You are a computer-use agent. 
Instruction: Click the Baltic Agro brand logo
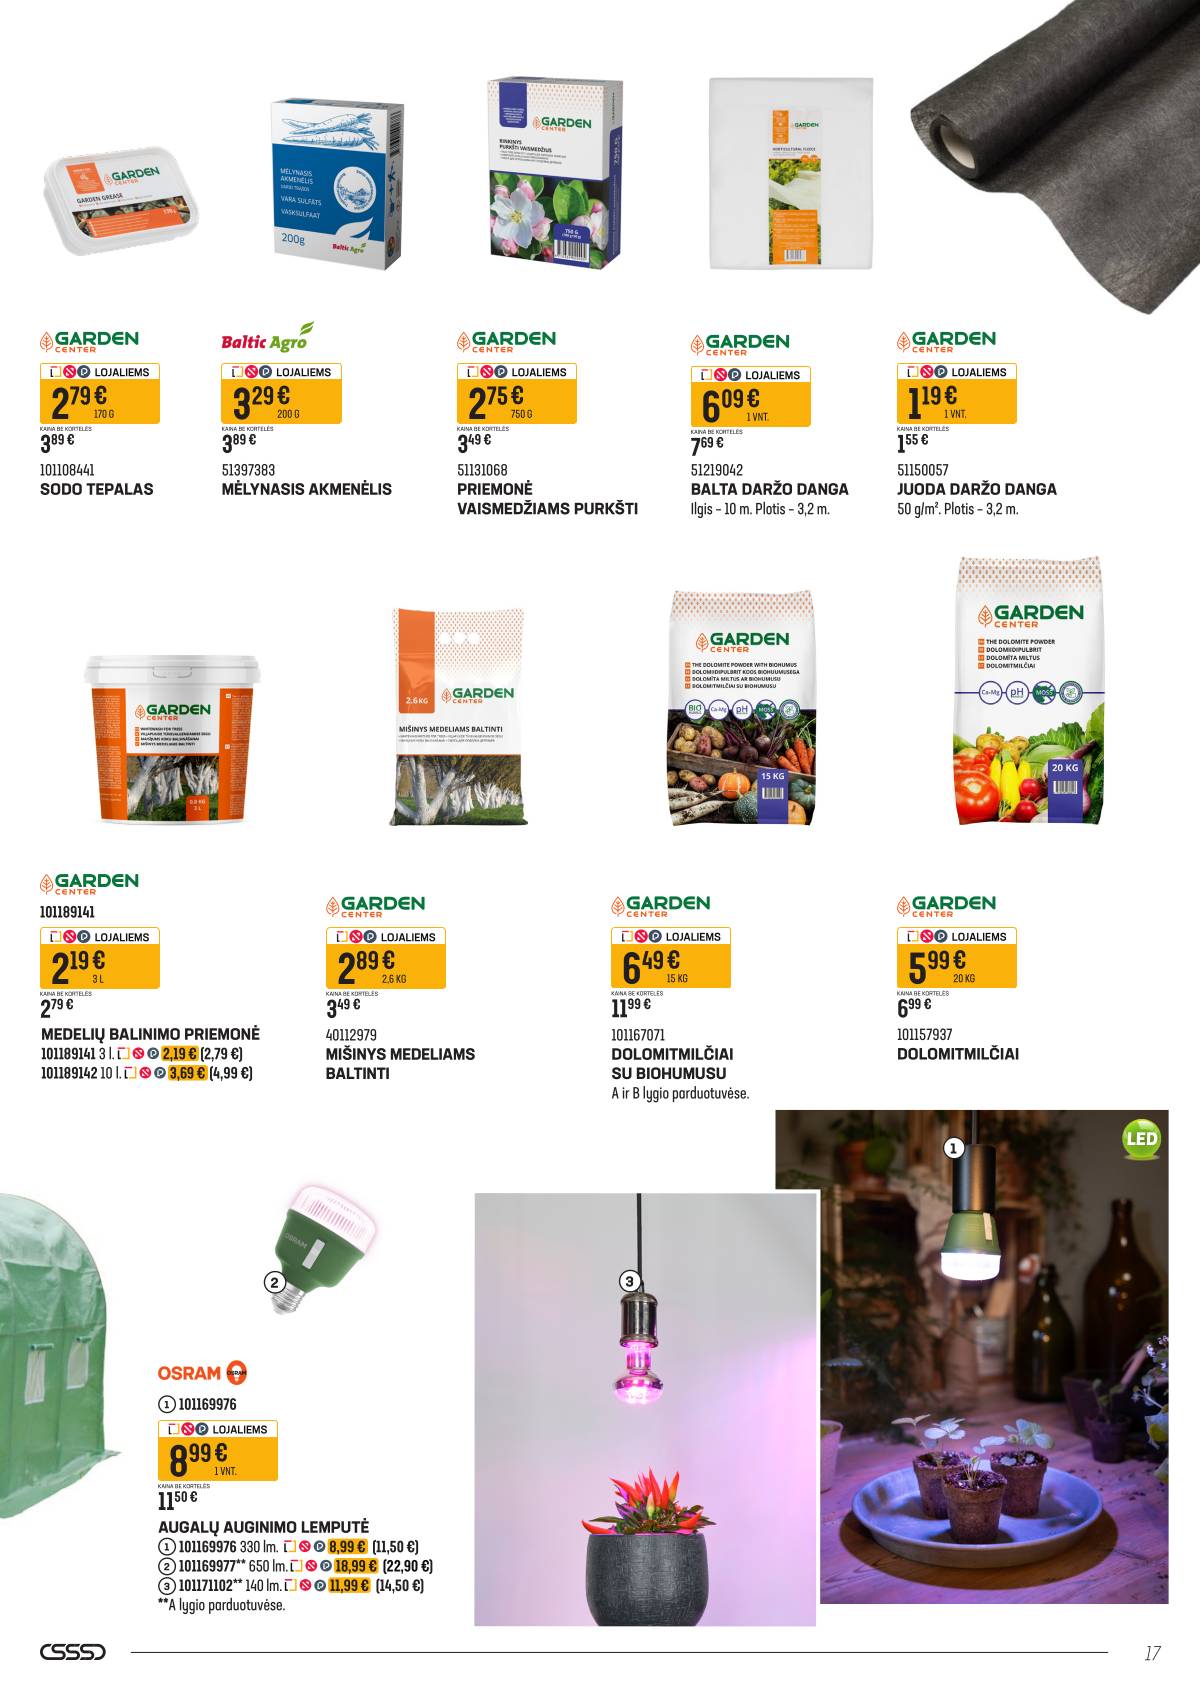(267, 338)
